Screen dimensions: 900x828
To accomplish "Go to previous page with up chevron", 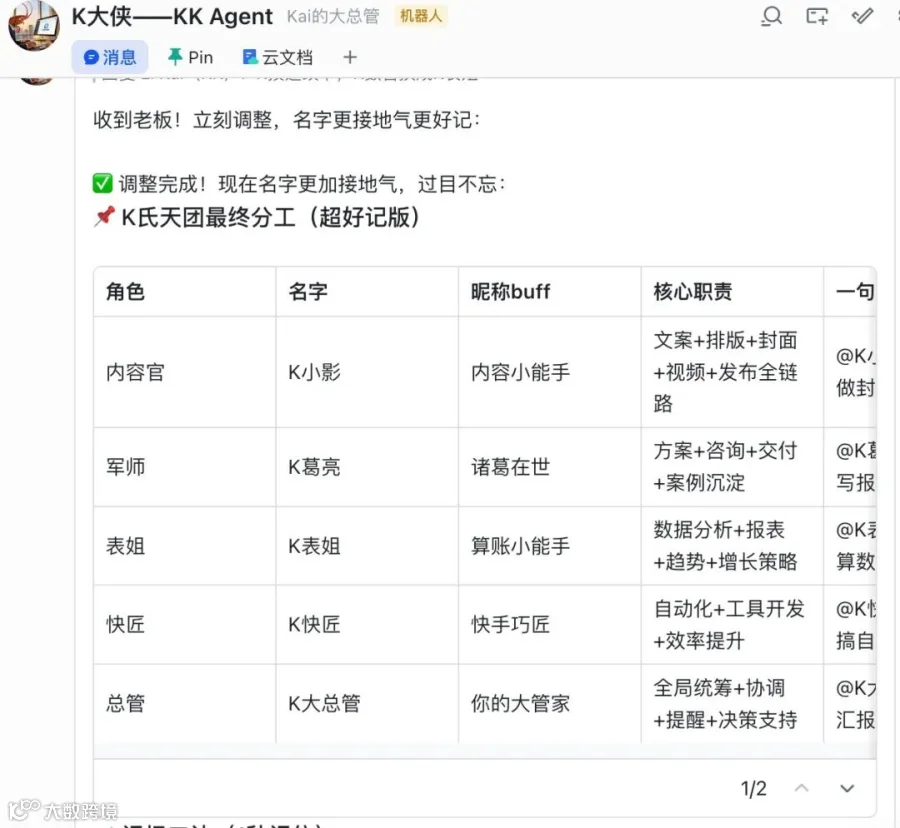I will coord(801,788).
